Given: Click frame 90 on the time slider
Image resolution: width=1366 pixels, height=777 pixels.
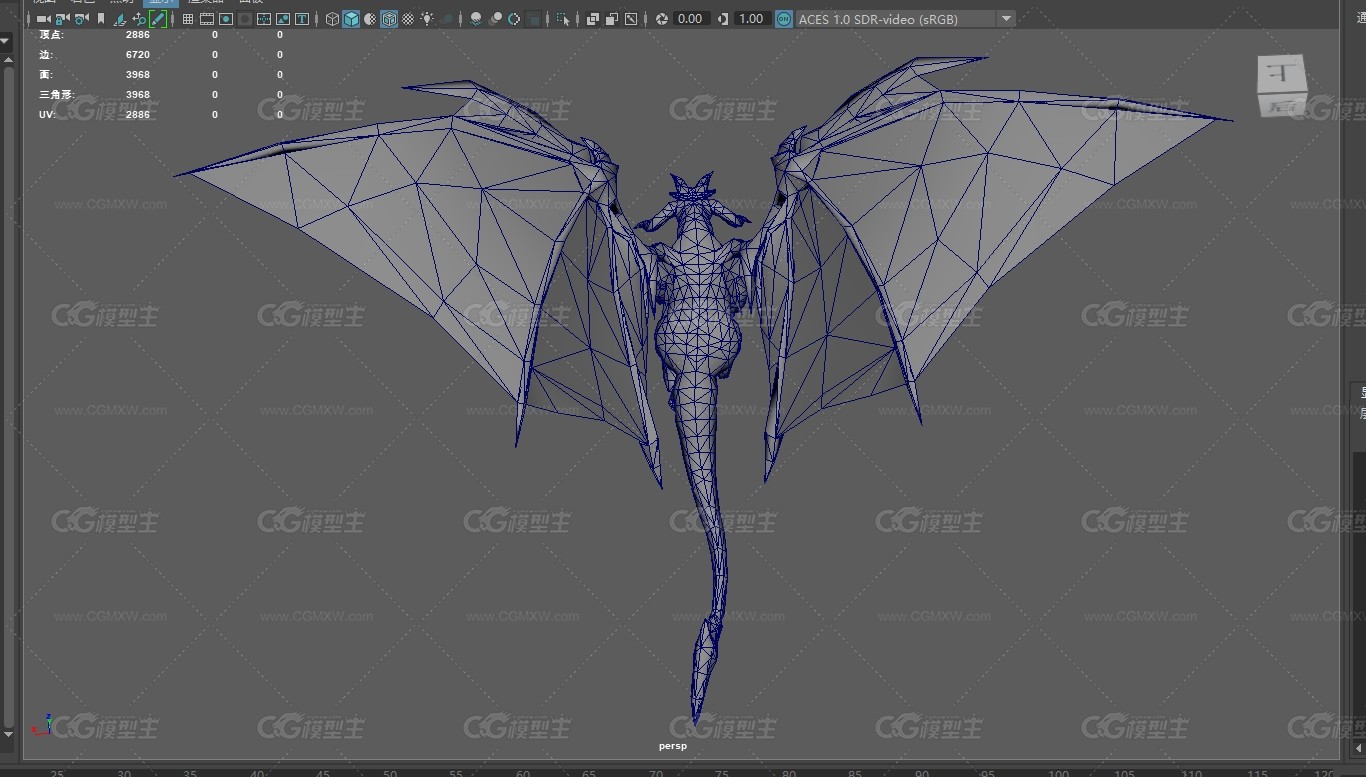Looking at the screenshot, I should click(x=921, y=773).
